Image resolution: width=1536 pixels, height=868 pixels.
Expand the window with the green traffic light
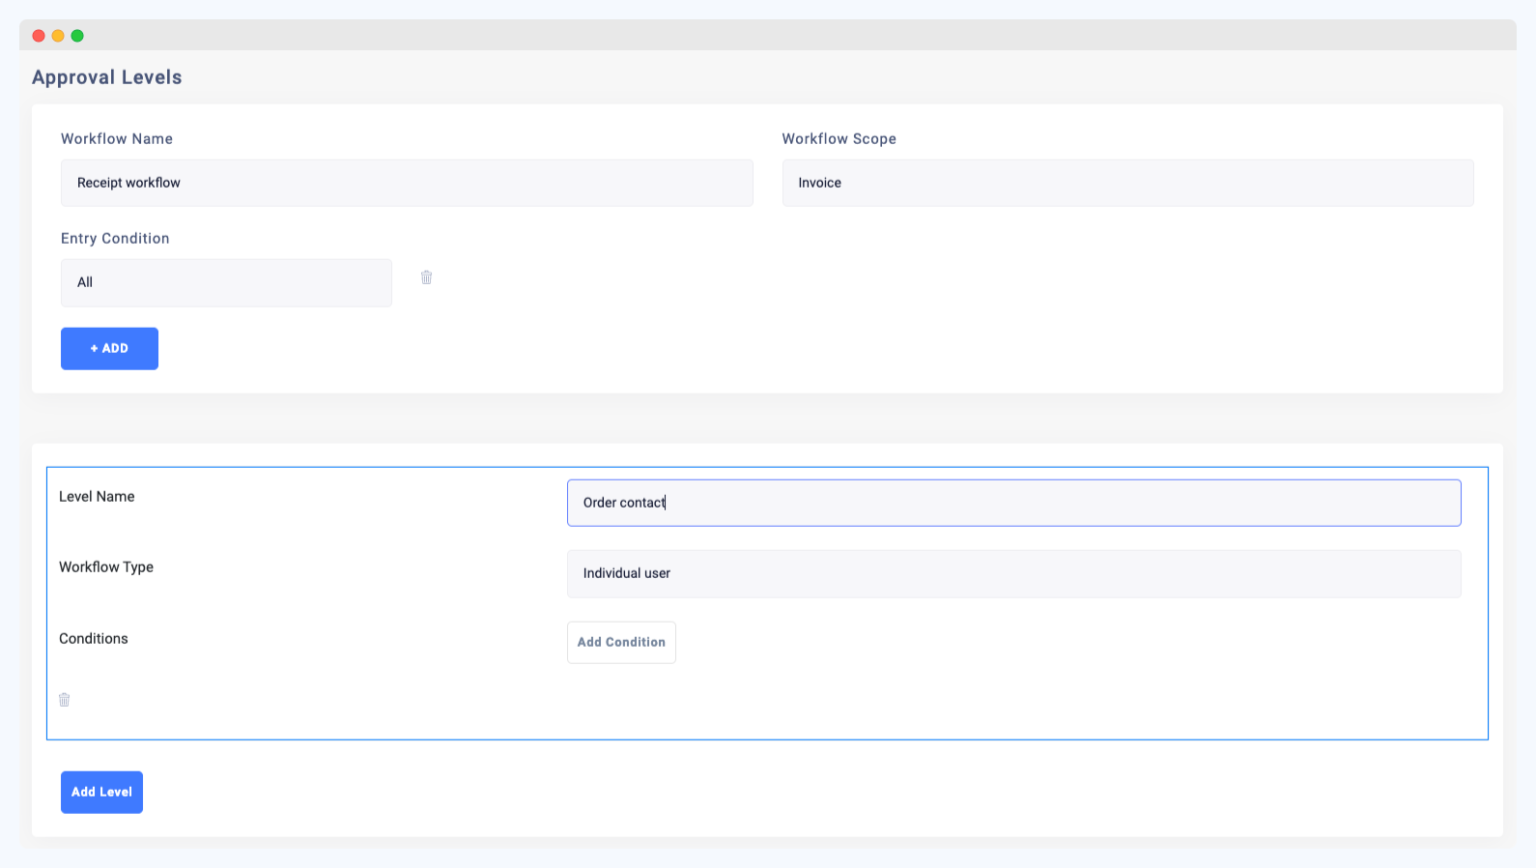click(77, 34)
